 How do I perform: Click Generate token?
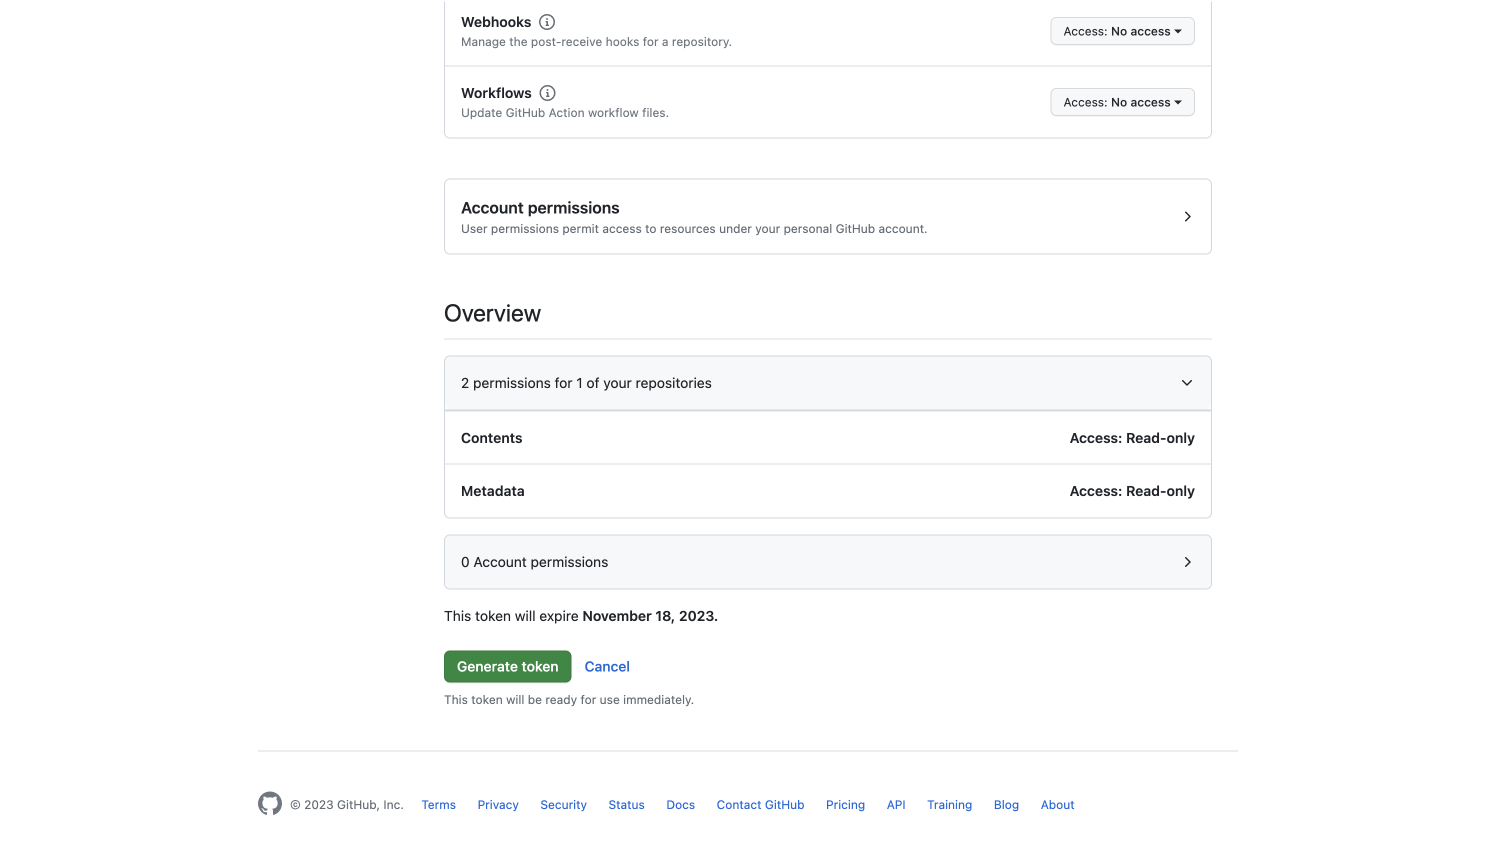click(x=507, y=666)
